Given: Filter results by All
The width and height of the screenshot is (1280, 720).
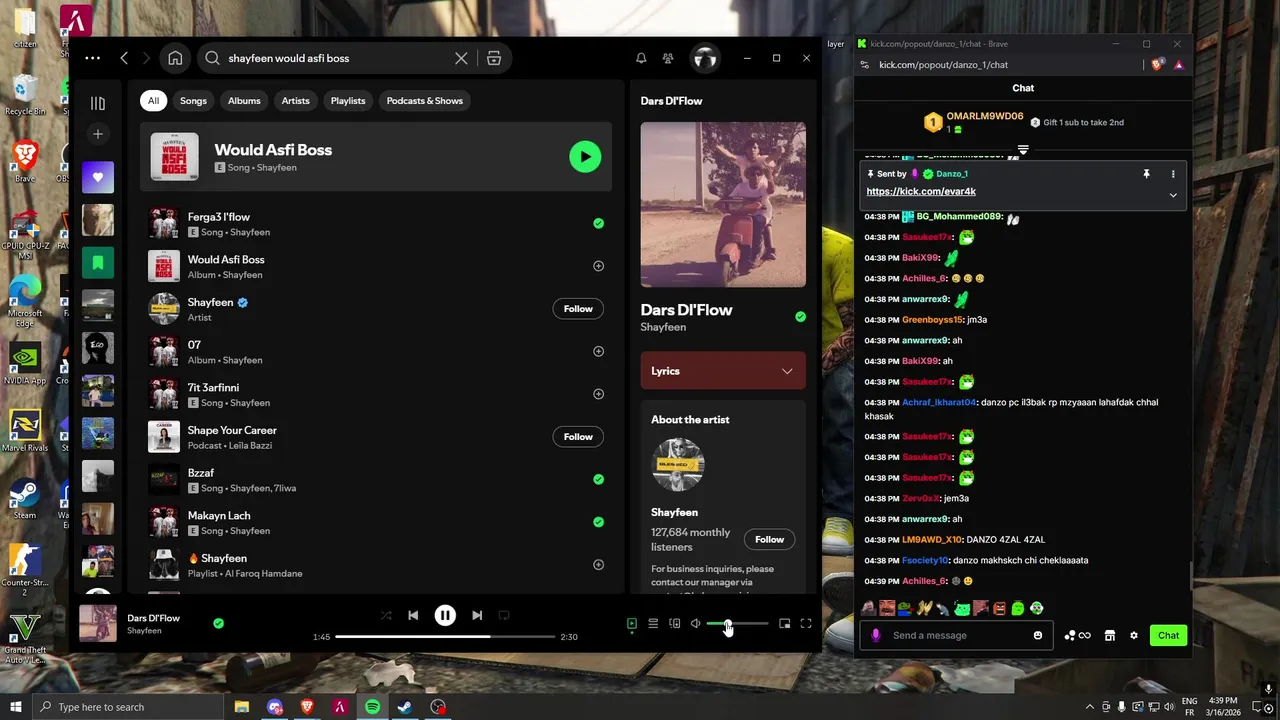Looking at the screenshot, I should pyautogui.click(x=153, y=100).
